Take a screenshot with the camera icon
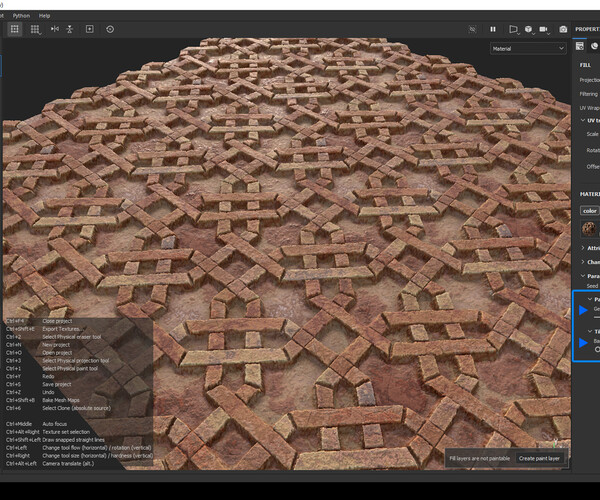Viewport: 600px width, 500px height. click(x=563, y=29)
